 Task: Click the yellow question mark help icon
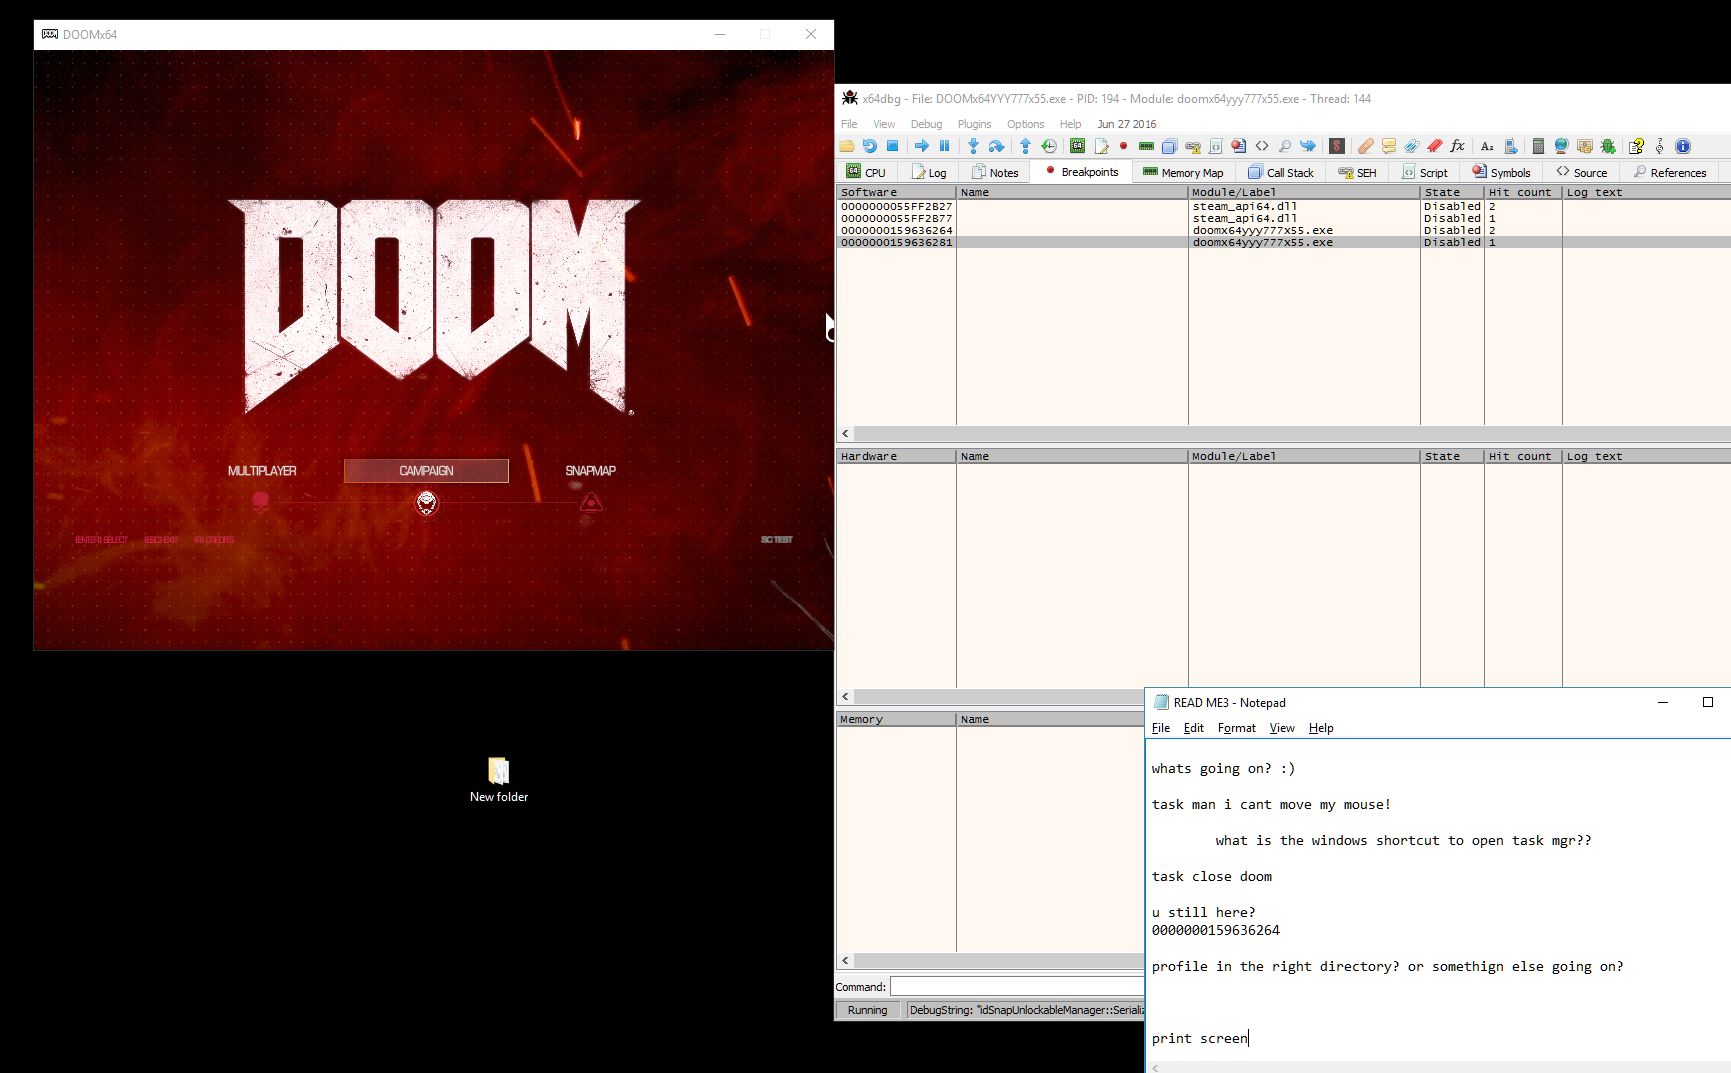[x=1637, y=146]
